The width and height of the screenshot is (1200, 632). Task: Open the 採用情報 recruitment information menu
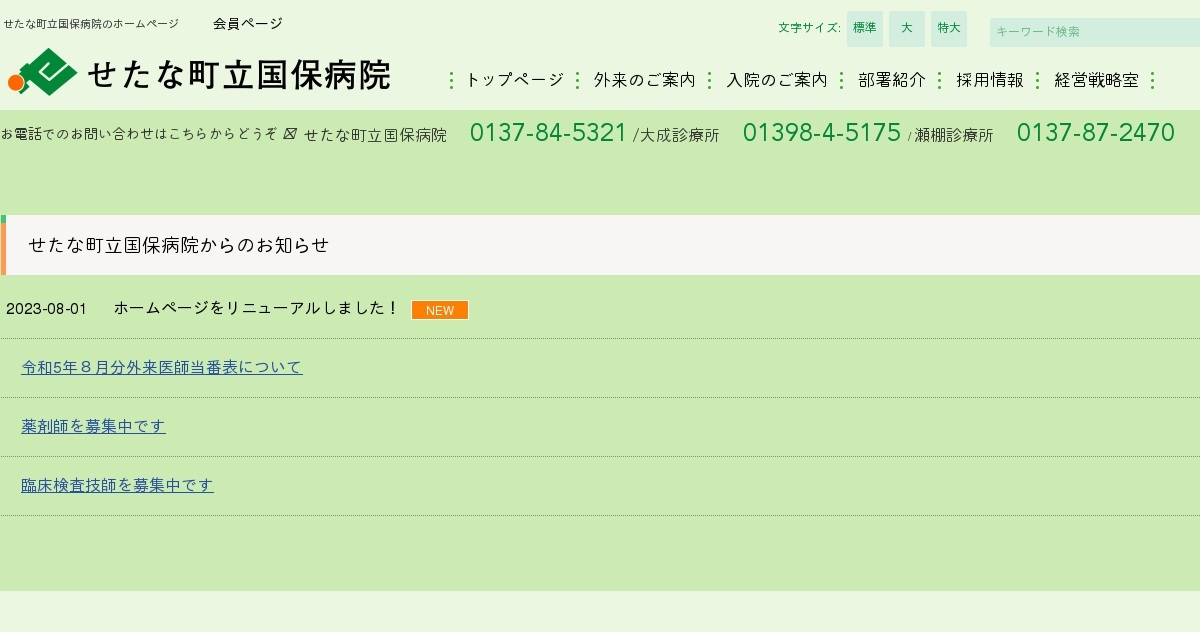(989, 79)
